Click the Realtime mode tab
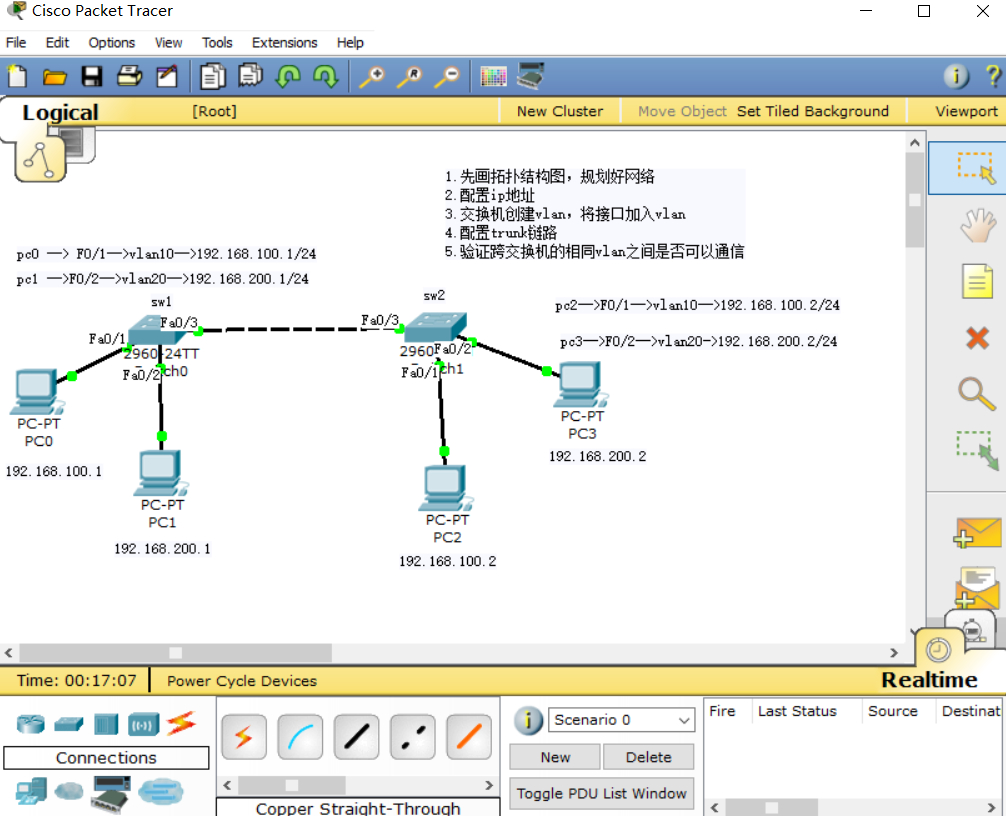1006x816 pixels. 929,679
